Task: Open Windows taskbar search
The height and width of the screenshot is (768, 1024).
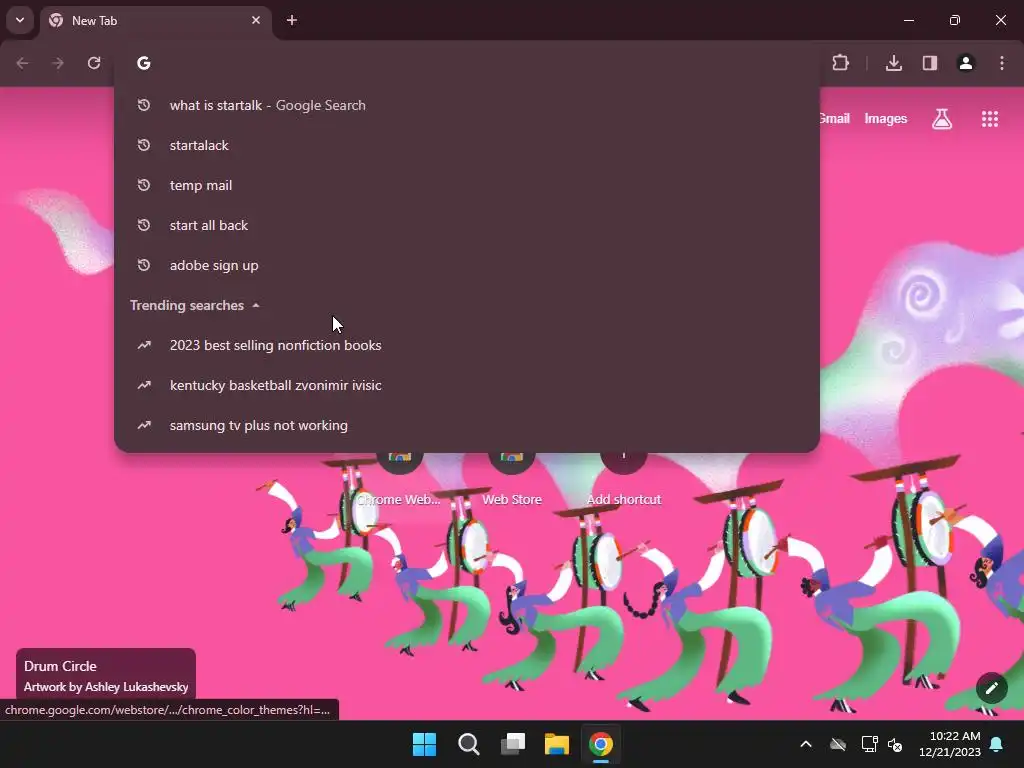Action: click(x=469, y=744)
